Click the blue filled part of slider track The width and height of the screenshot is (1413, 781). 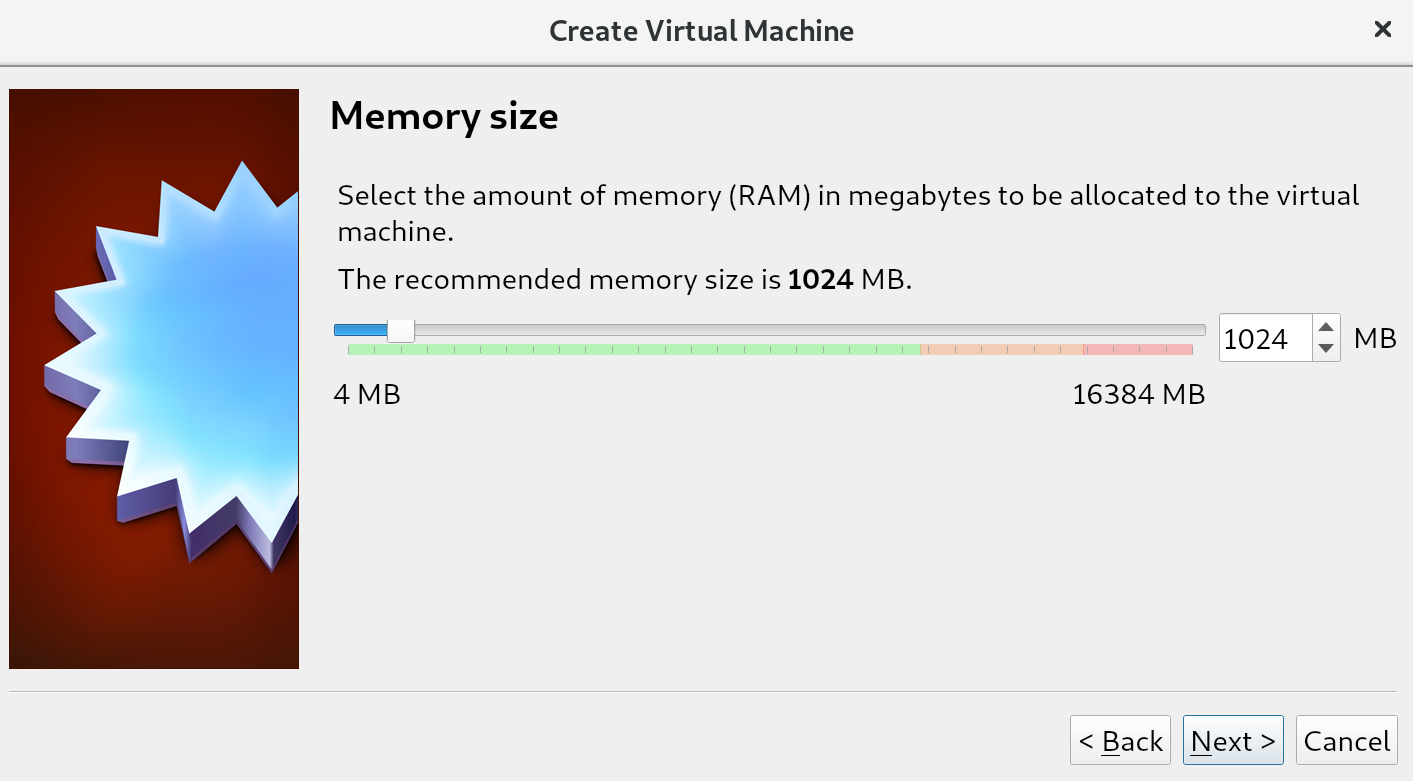point(360,330)
